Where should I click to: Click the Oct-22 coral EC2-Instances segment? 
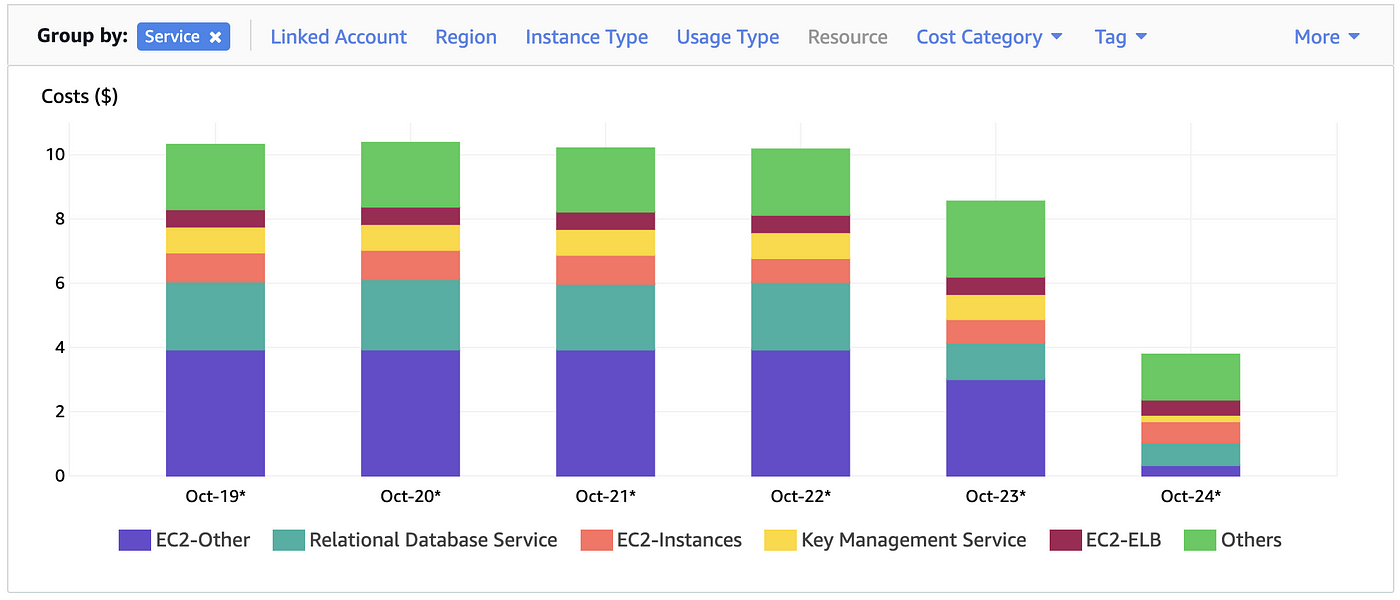pos(801,271)
